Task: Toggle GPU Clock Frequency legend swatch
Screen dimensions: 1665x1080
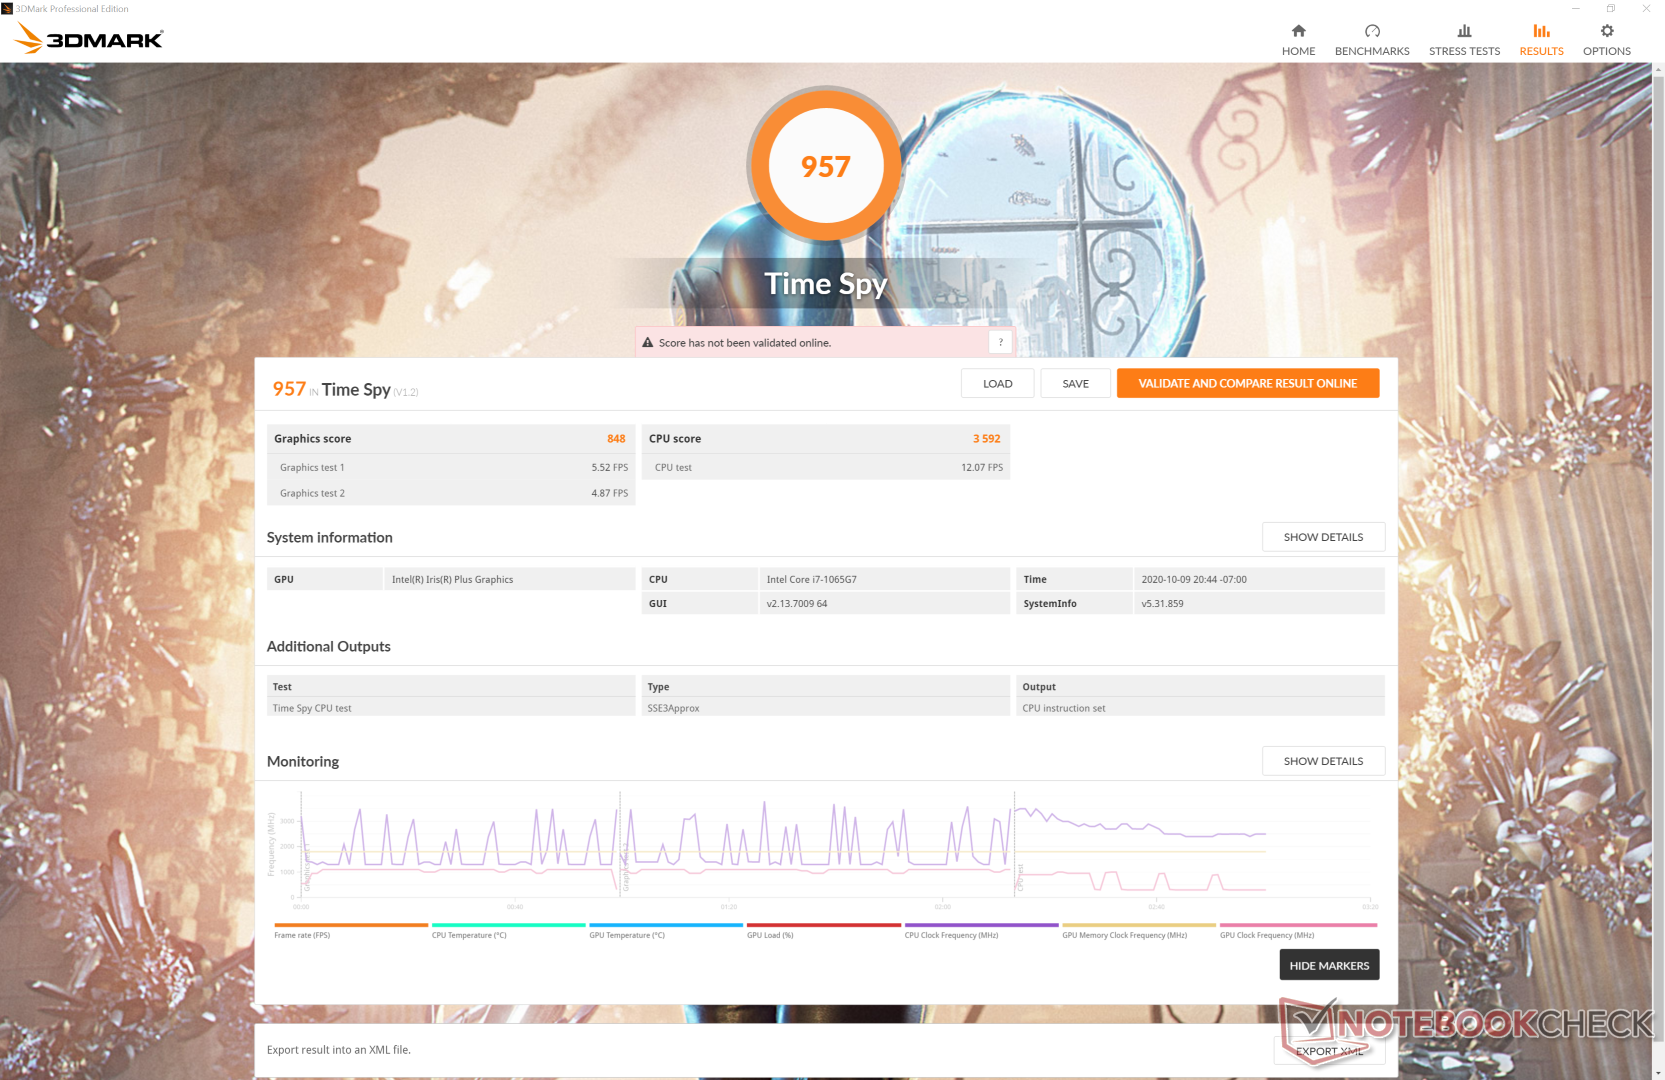Action: click(x=1298, y=925)
